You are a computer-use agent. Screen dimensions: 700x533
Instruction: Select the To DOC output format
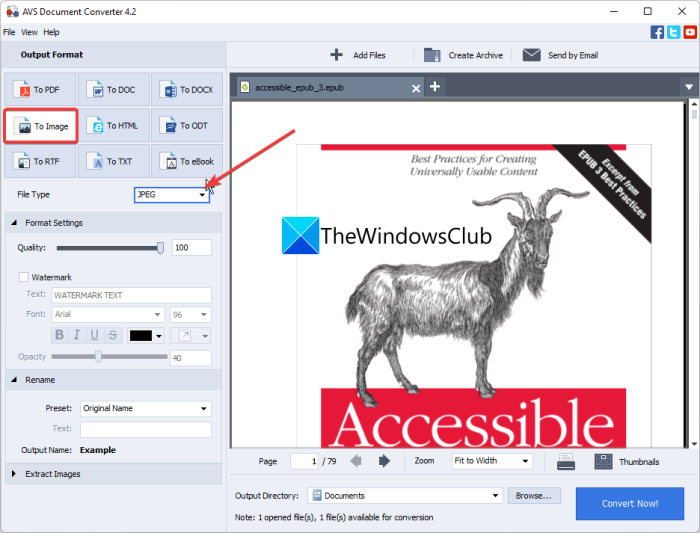tap(114, 90)
